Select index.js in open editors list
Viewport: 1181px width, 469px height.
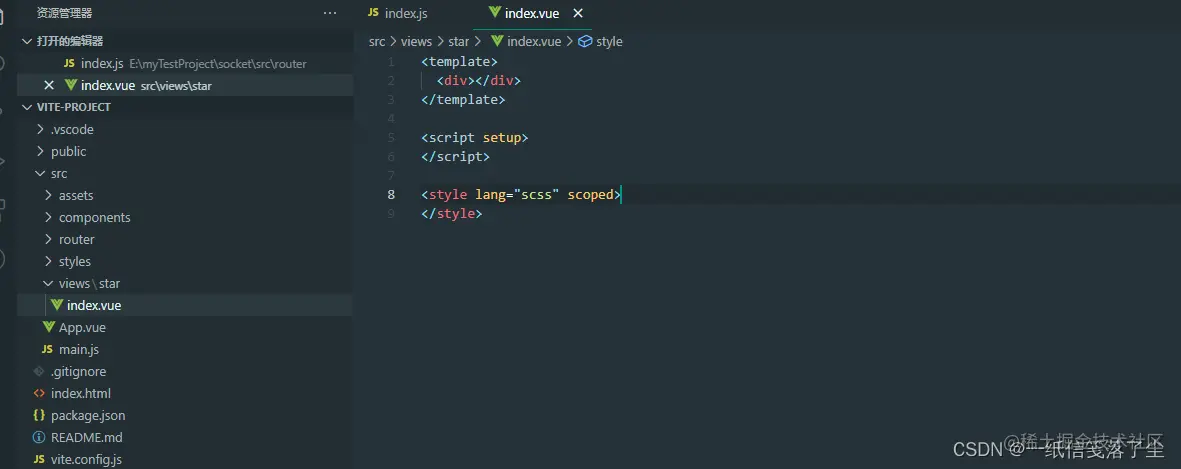[x=185, y=64]
